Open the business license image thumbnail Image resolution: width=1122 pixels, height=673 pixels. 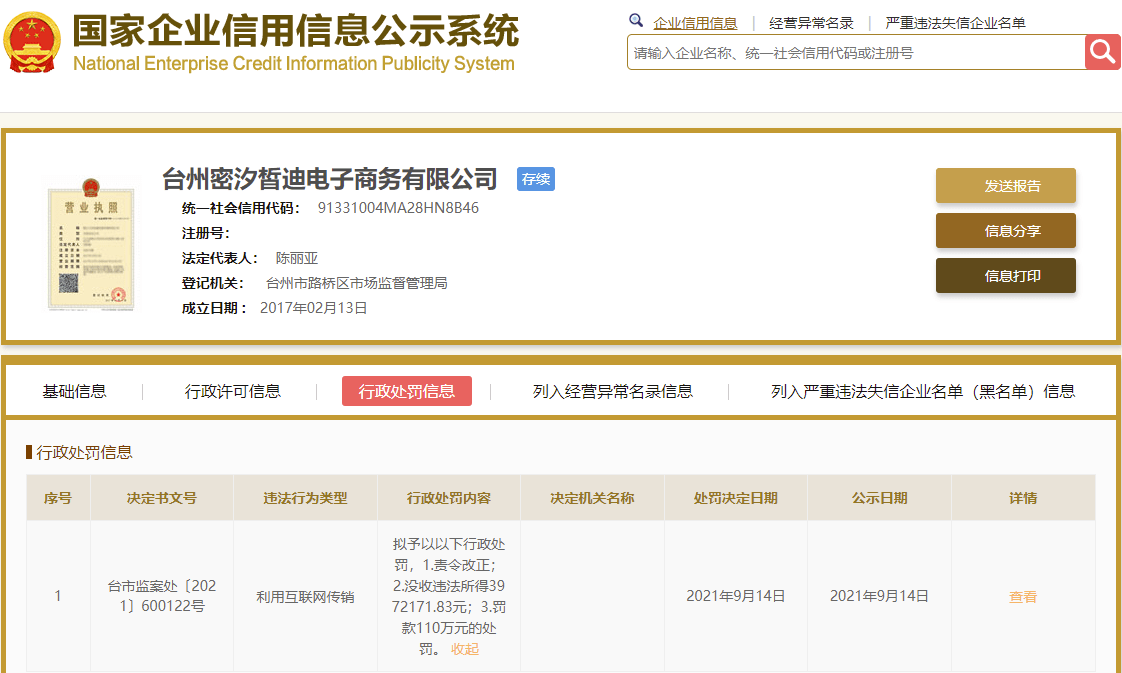[x=91, y=245]
